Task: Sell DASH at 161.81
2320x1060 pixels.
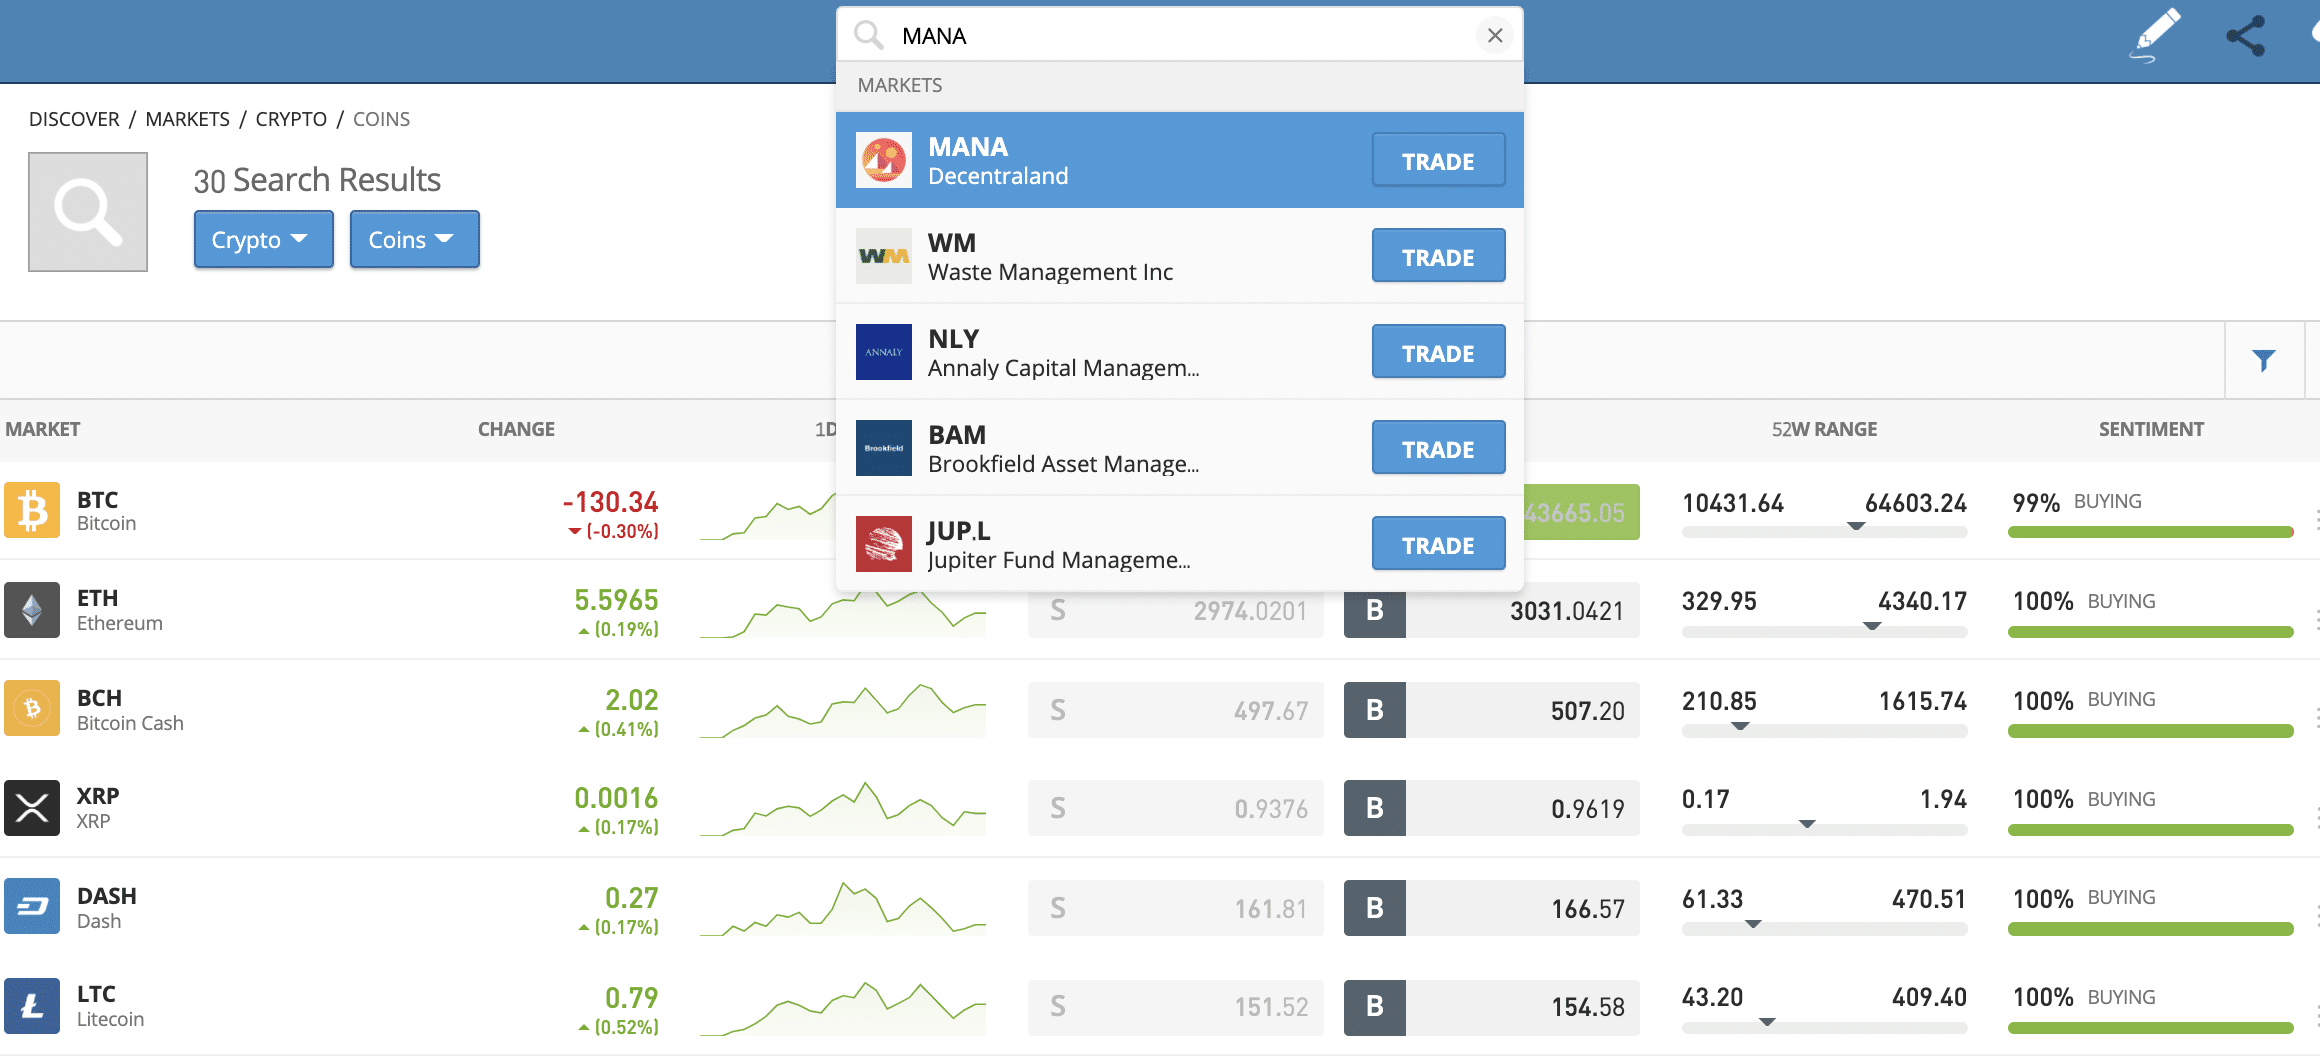Action: point(1176,908)
